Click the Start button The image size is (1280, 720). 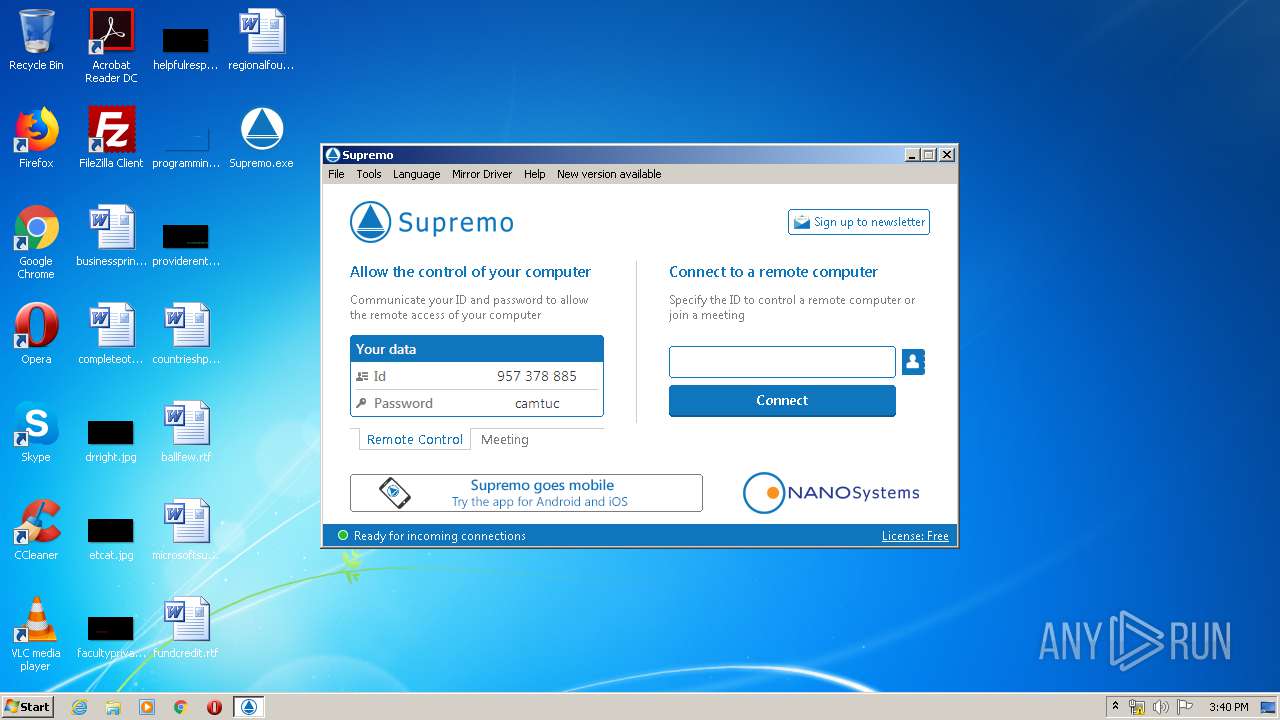coord(28,707)
